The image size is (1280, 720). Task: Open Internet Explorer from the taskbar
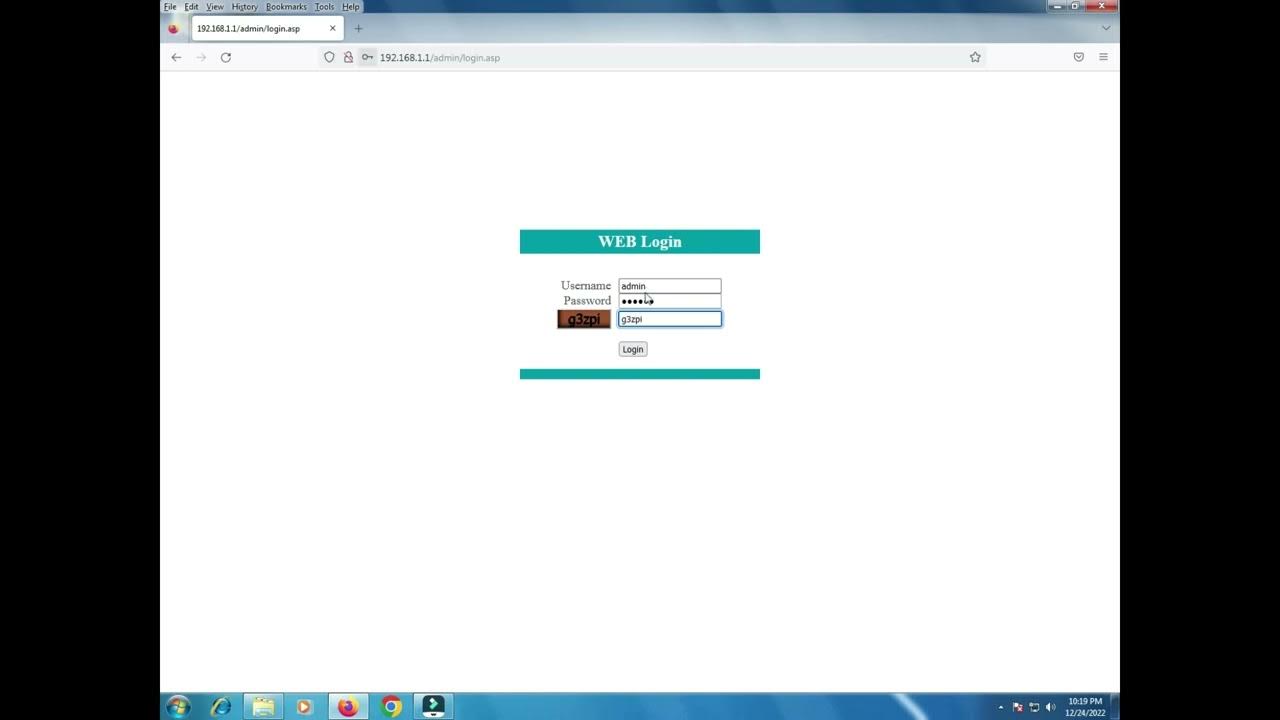(x=221, y=707)
